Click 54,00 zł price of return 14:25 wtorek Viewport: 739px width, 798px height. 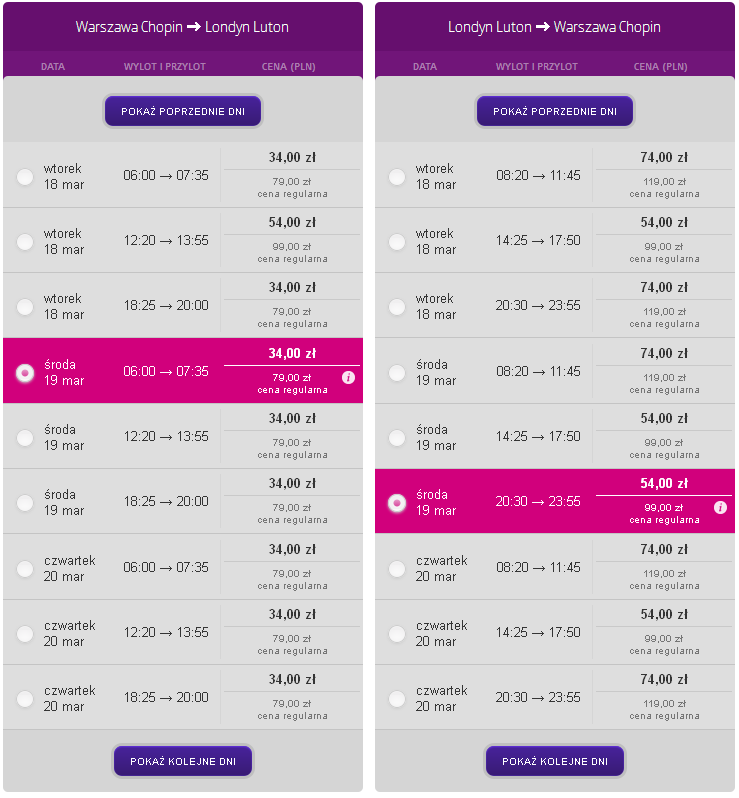(x=664, y=222)
